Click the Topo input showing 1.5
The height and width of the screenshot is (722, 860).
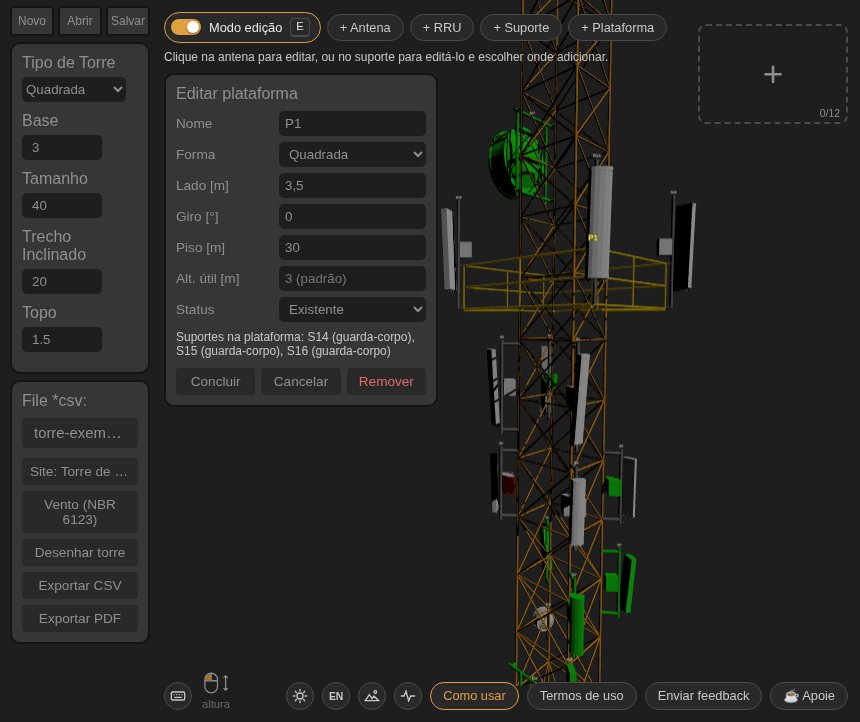click(62, 340)
